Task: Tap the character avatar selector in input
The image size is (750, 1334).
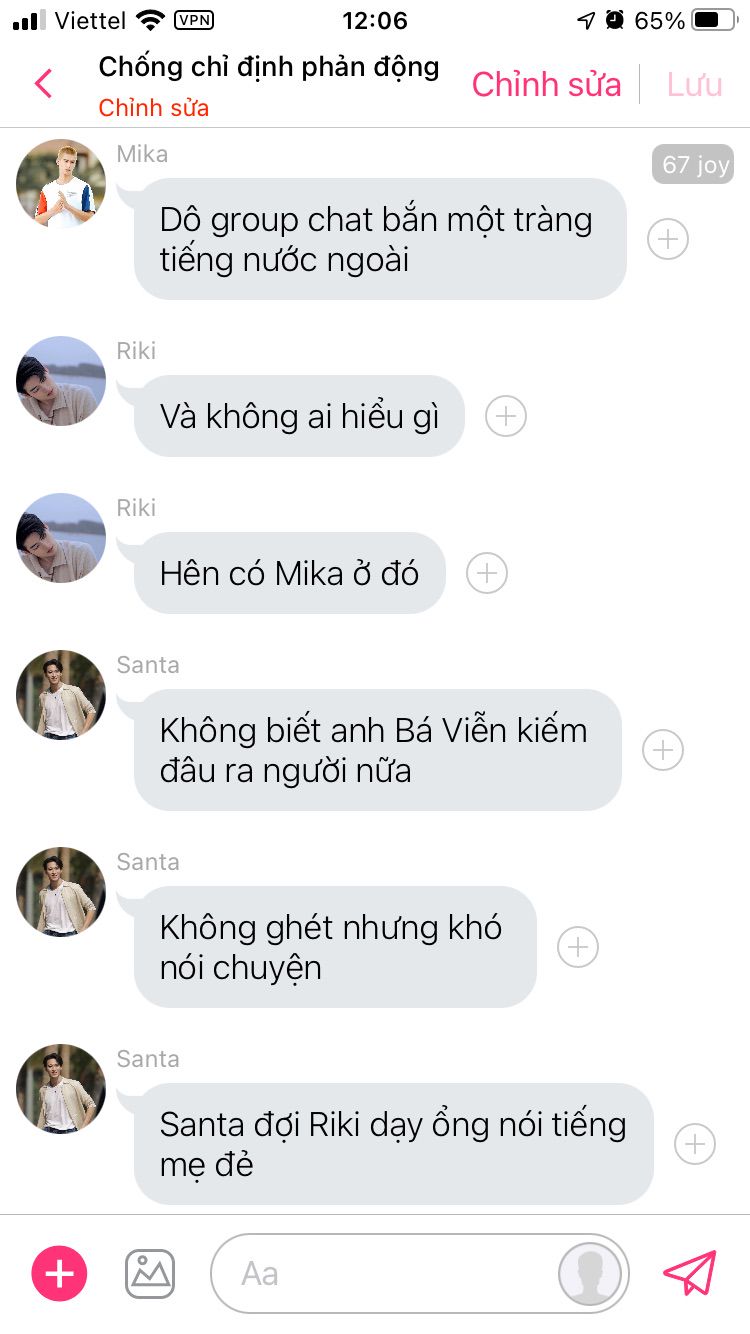Action: (x=590, y=1274)
